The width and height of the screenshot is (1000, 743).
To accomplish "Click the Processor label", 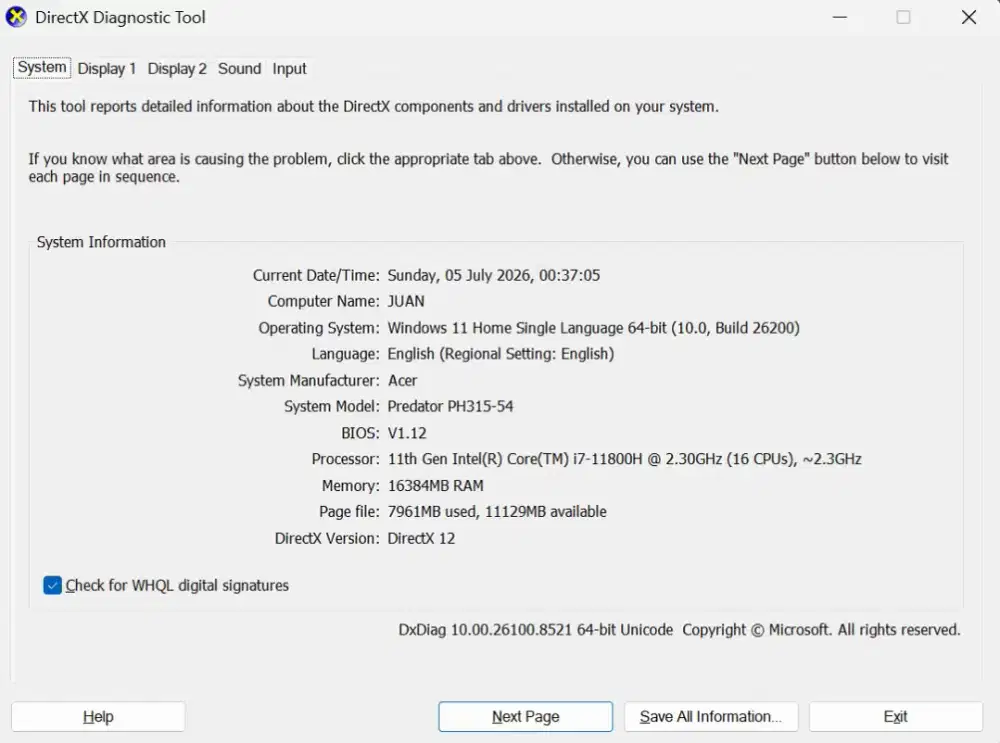I will [346, 459].
